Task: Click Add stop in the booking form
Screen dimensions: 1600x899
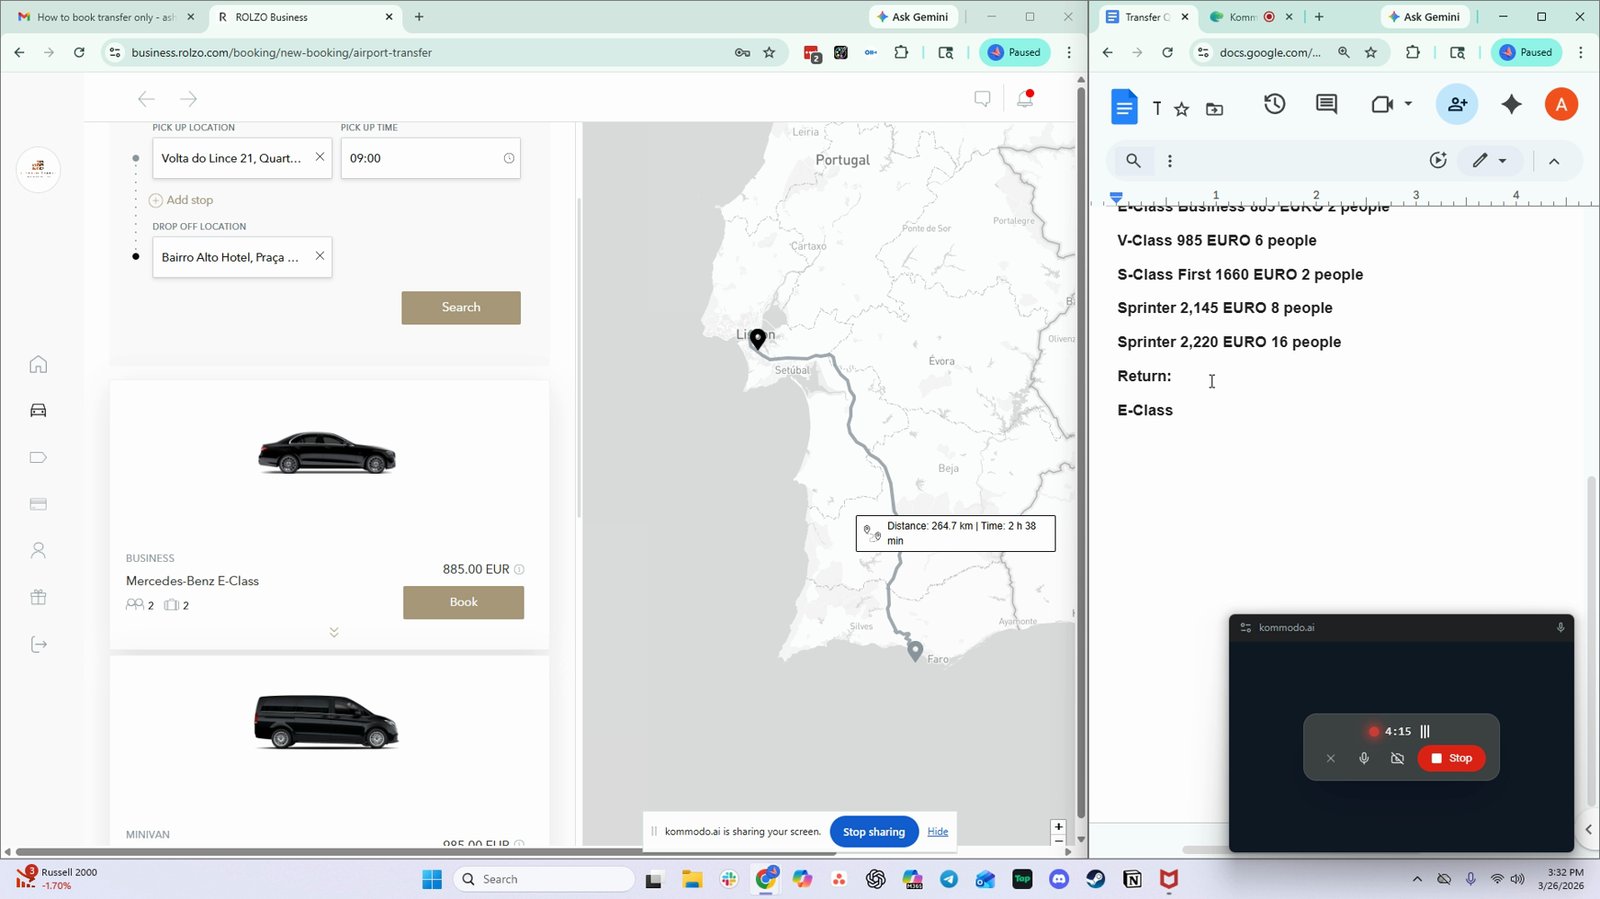Action: click(181, 200)
